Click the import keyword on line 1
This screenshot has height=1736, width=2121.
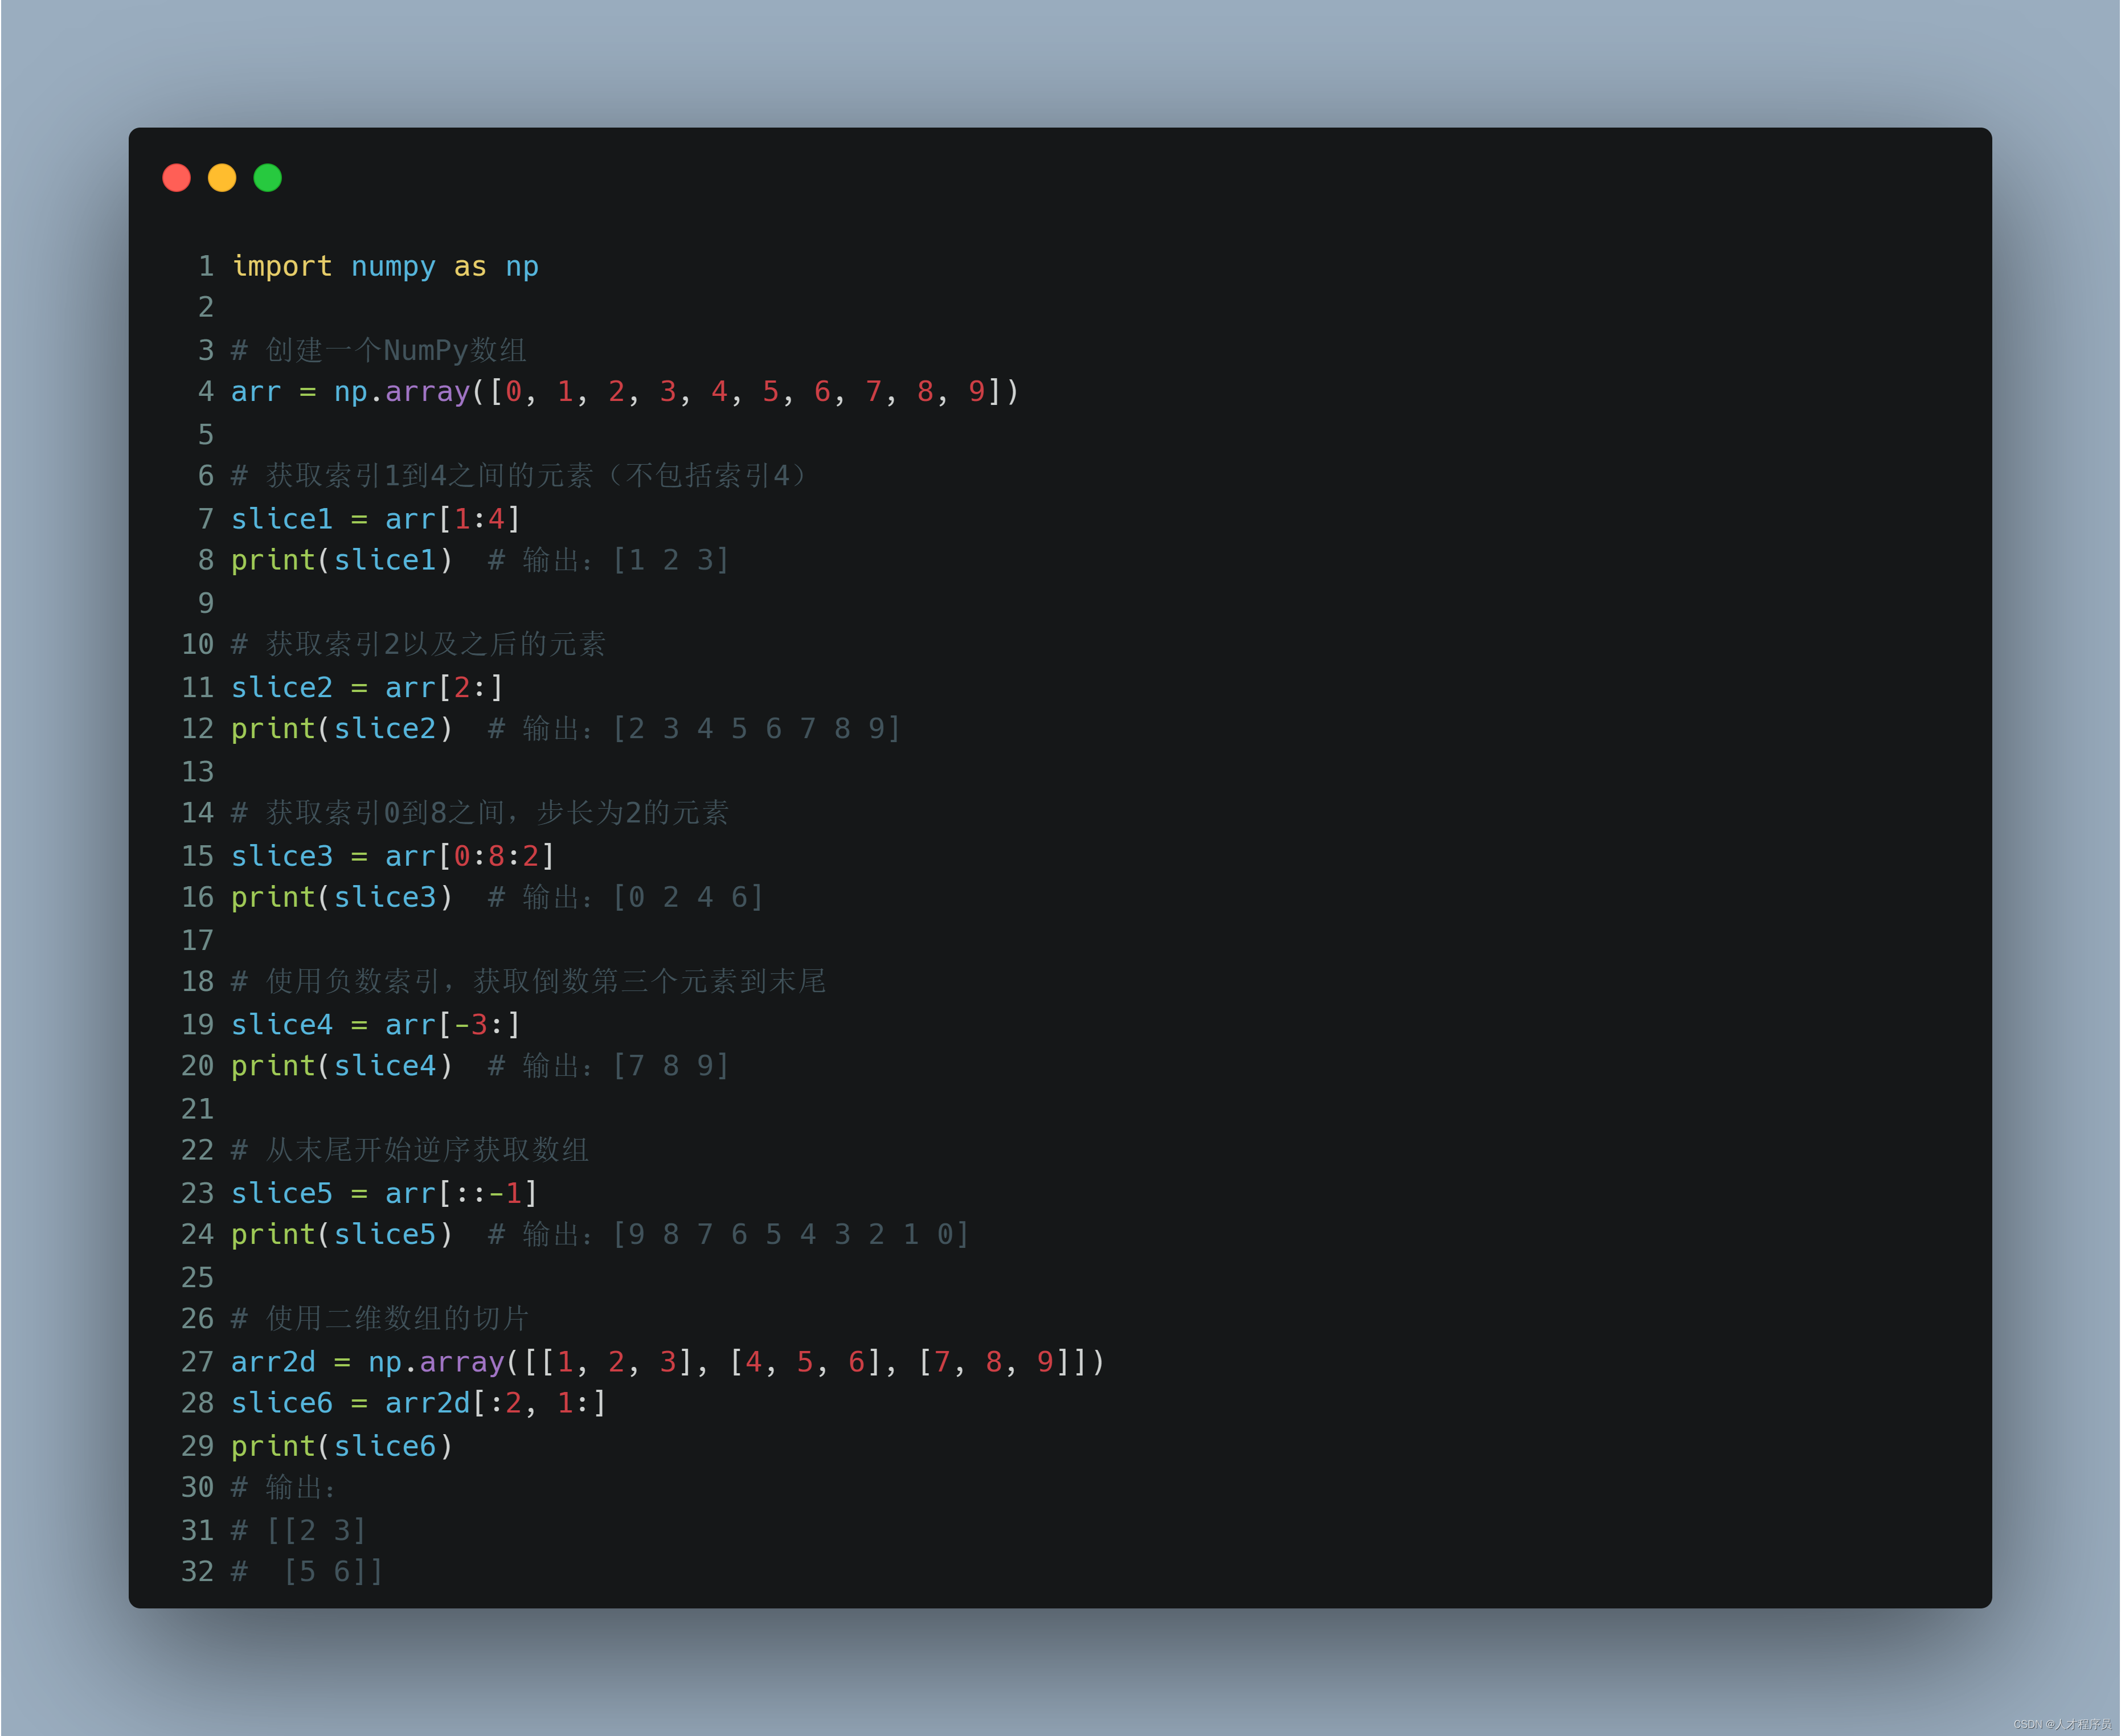(x=282, y=266)
